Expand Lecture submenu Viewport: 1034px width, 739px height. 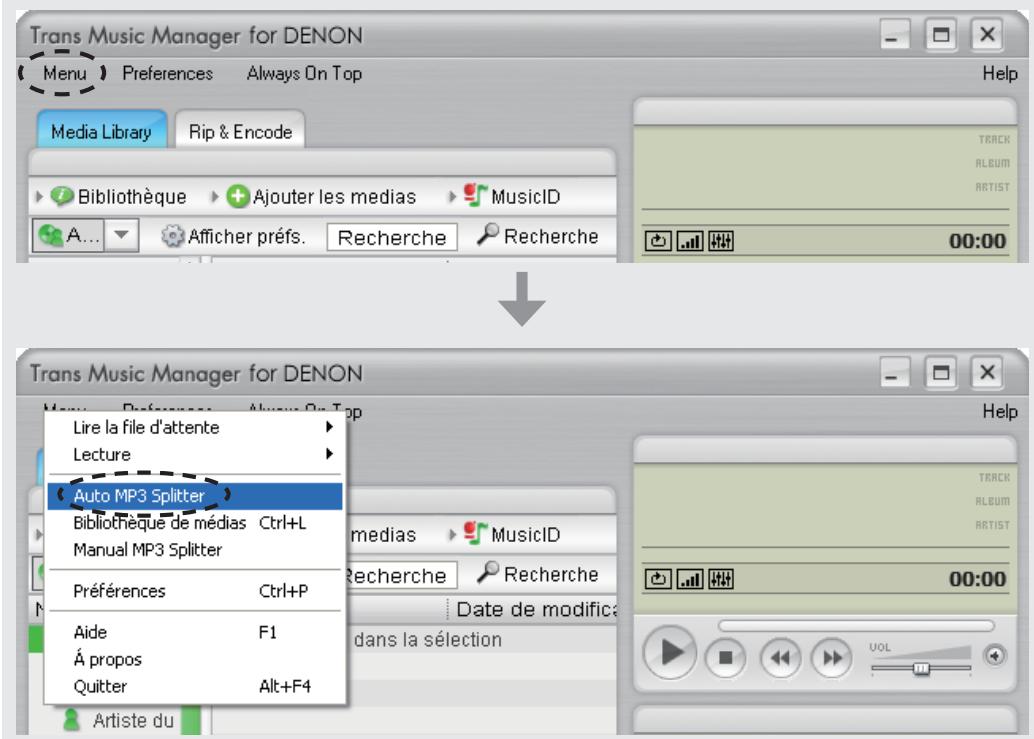coord(195,454)
